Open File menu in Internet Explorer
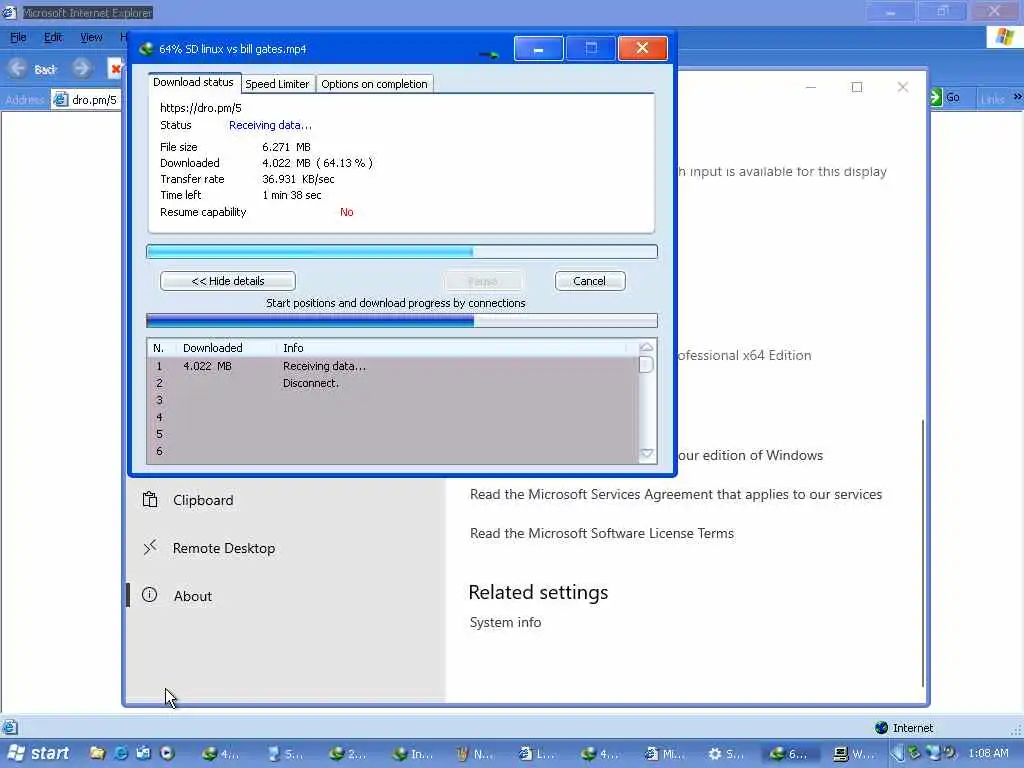 pyautogui.click(x=18, y=37)
